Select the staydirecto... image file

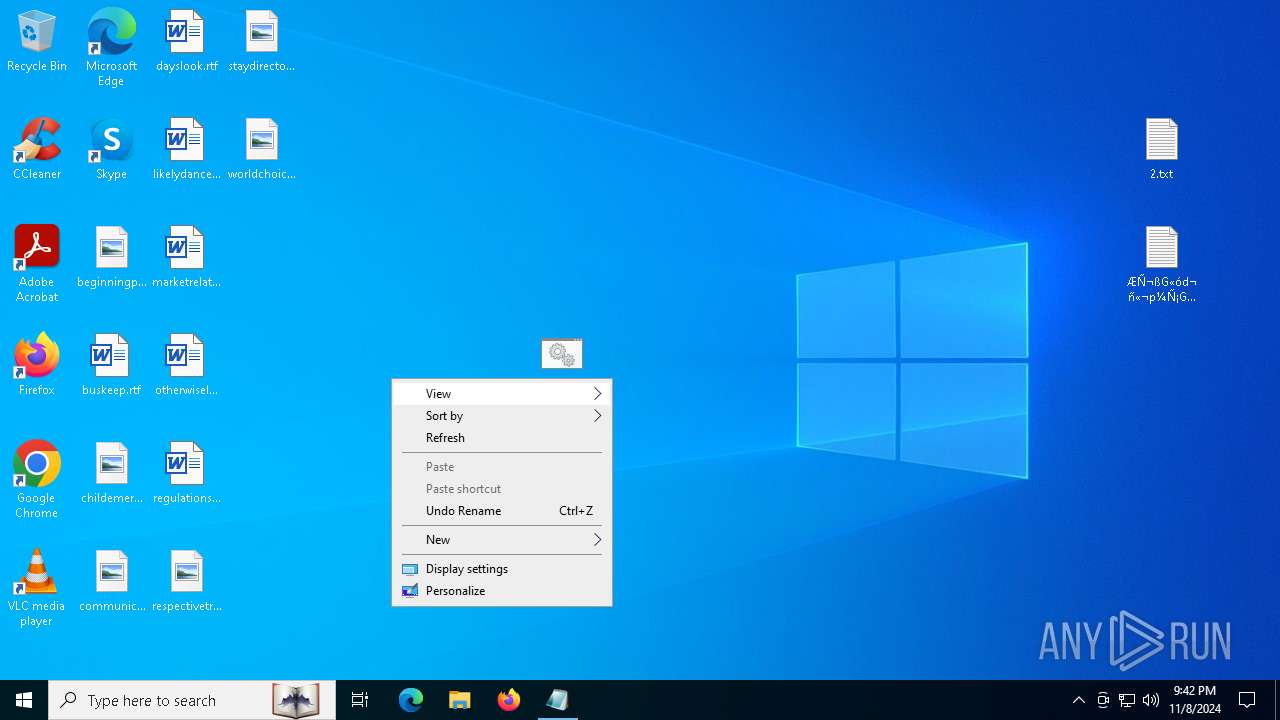(x=261, y=42)
